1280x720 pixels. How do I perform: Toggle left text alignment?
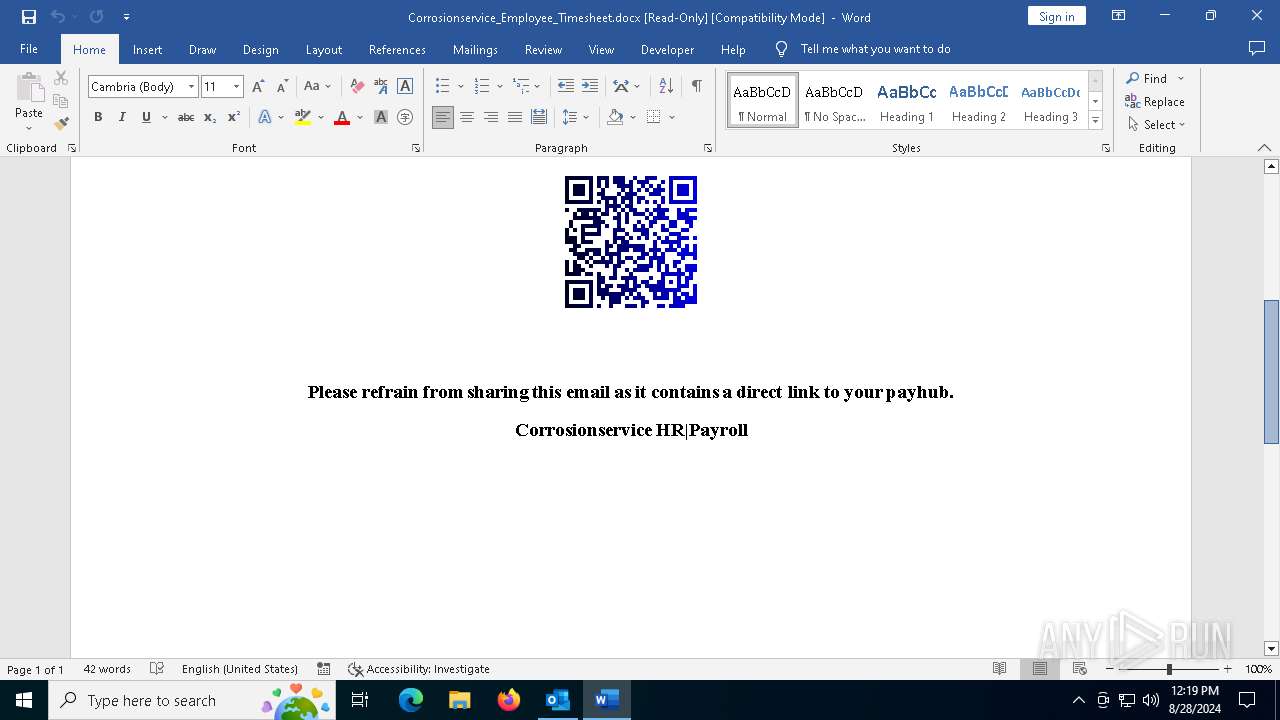(x=443, y=118)
